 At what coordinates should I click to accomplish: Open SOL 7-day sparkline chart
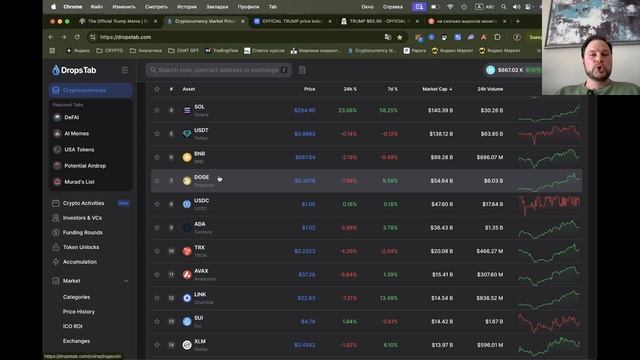pyautogui.click(x=549, y=113)
